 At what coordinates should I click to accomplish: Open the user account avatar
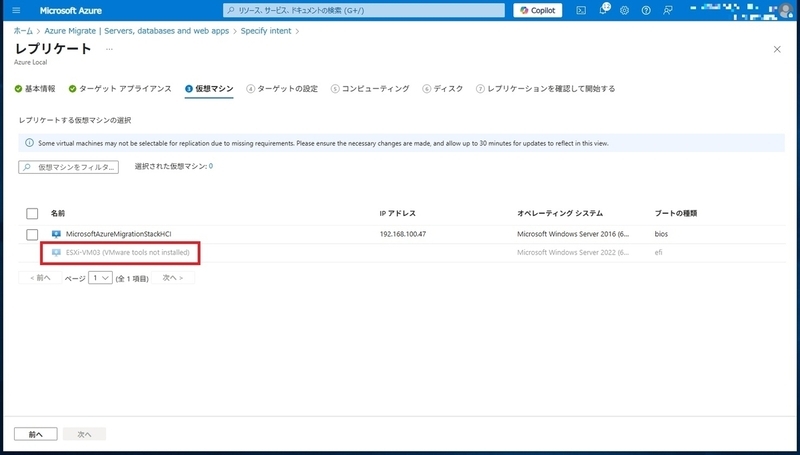pos(786,11)
